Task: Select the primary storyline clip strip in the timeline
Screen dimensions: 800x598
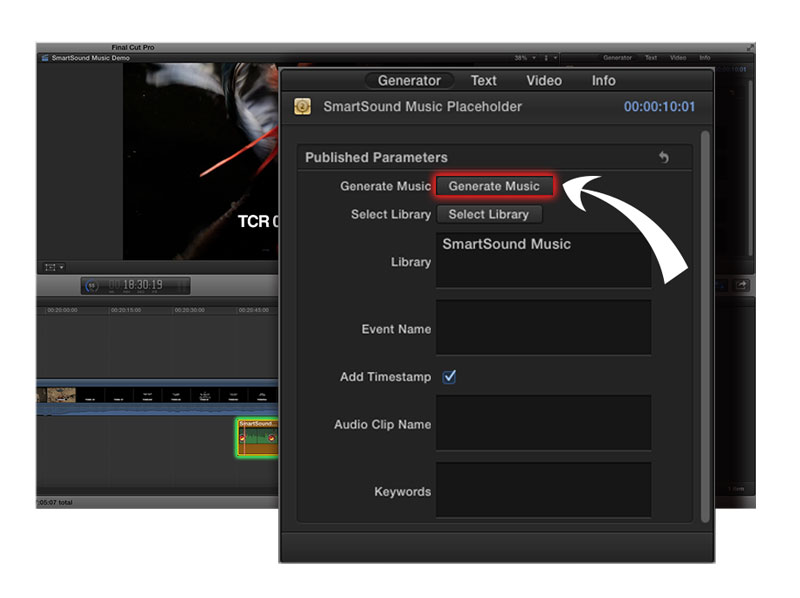Action: coord(157,396)
